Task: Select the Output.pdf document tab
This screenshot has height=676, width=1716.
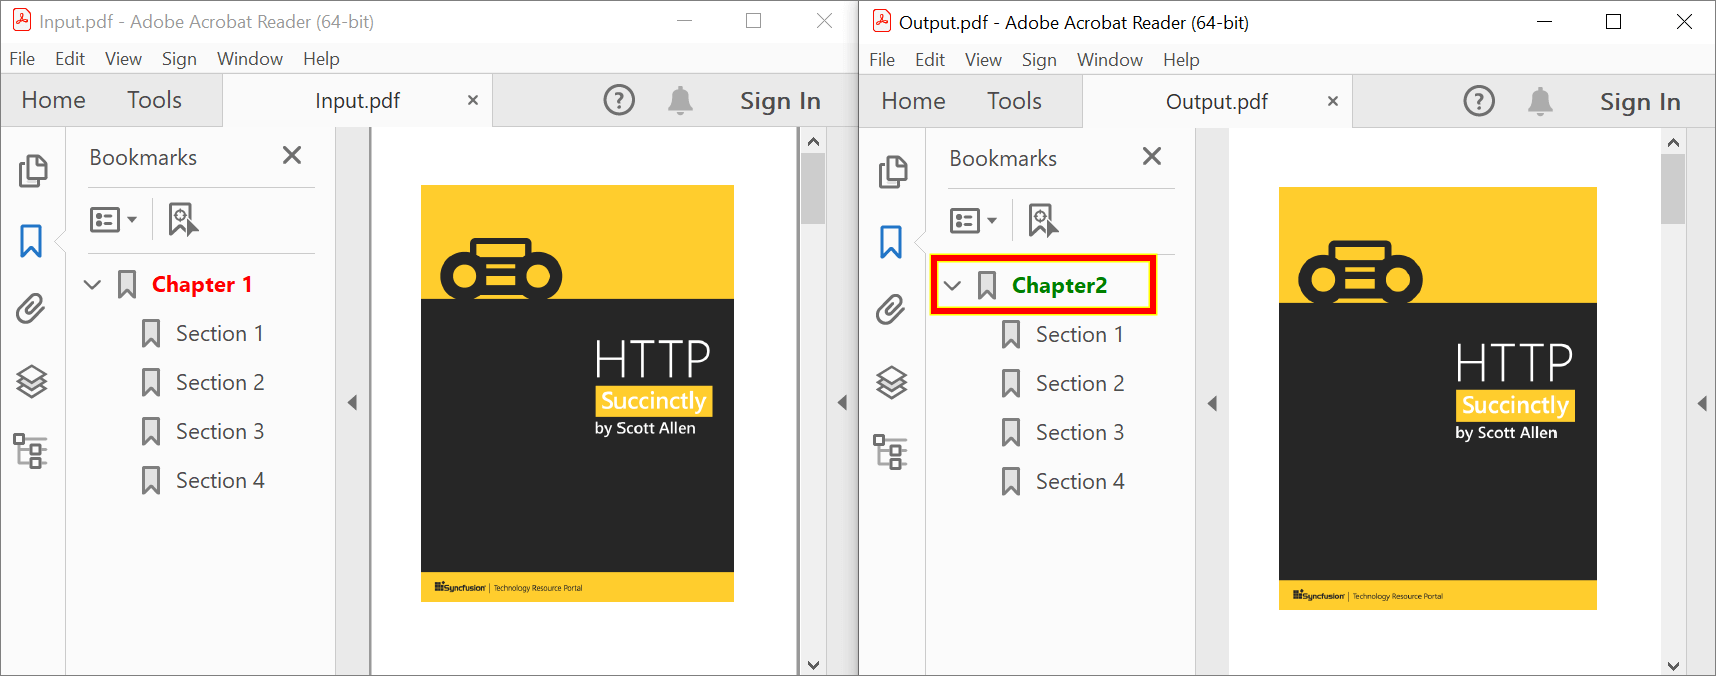Action: click(1217, 101)
